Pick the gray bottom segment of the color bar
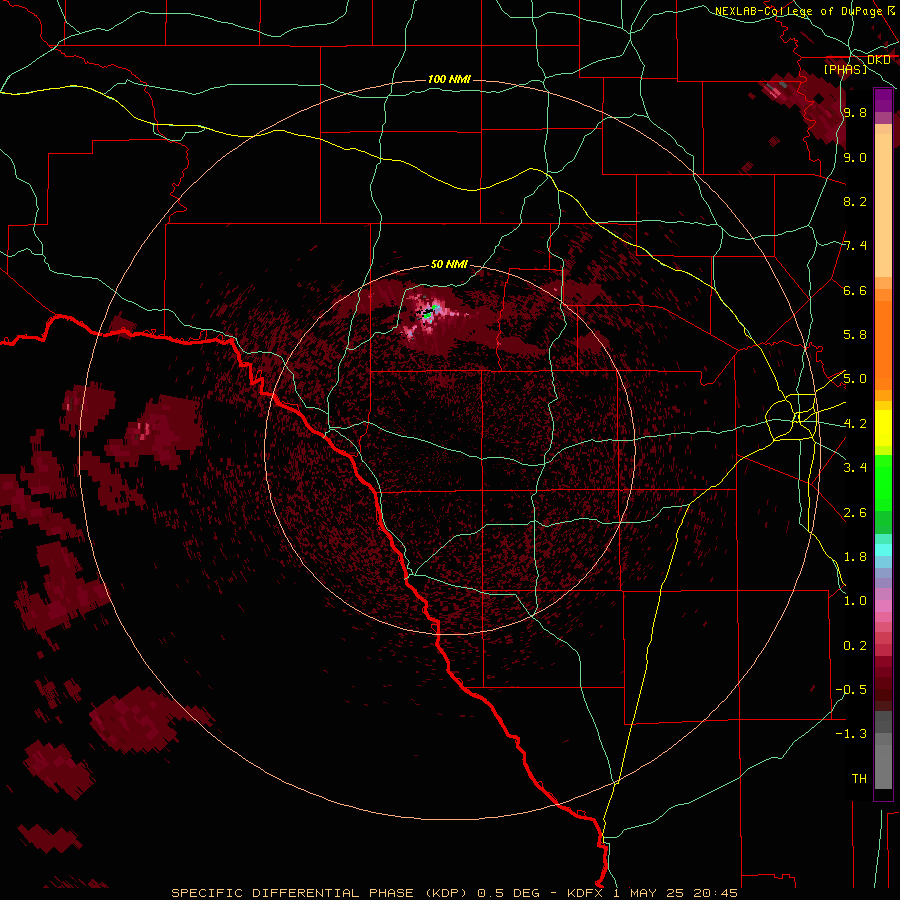The image size is (900, 900). tap(883, 752)
